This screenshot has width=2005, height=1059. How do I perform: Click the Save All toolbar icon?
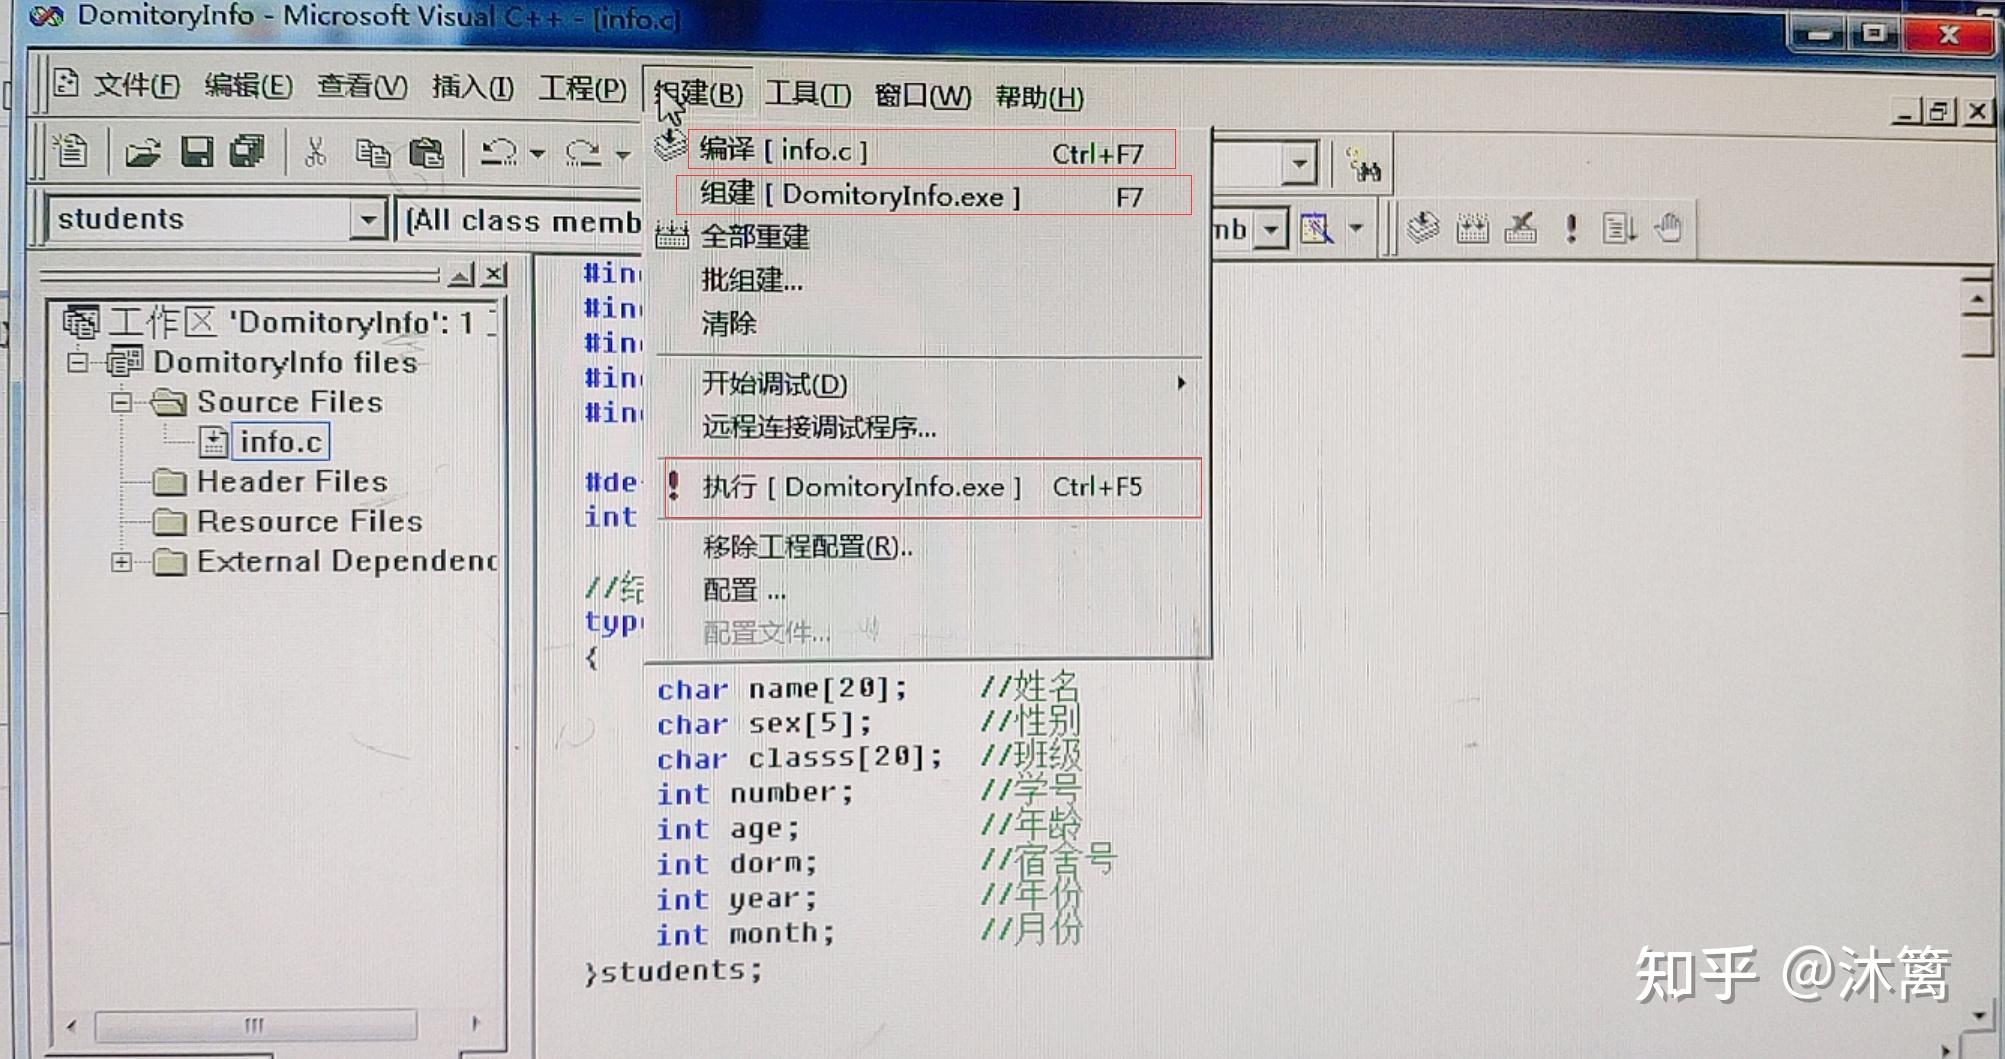(244, 153)
